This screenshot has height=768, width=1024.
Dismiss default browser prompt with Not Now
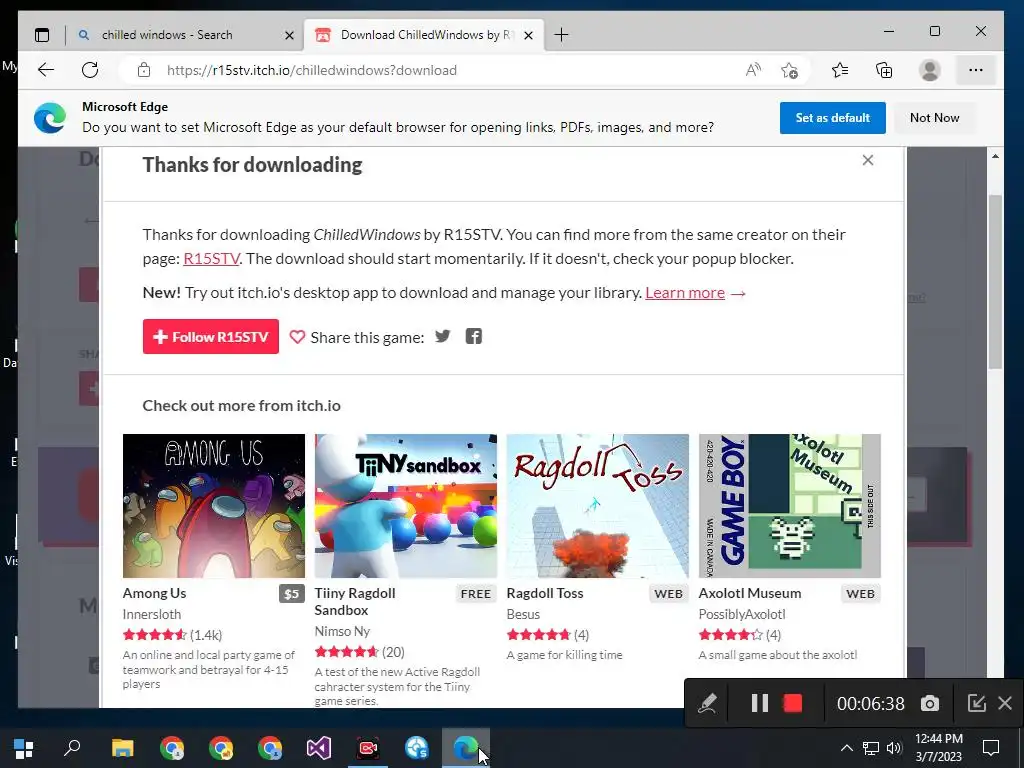coord(934,118)
